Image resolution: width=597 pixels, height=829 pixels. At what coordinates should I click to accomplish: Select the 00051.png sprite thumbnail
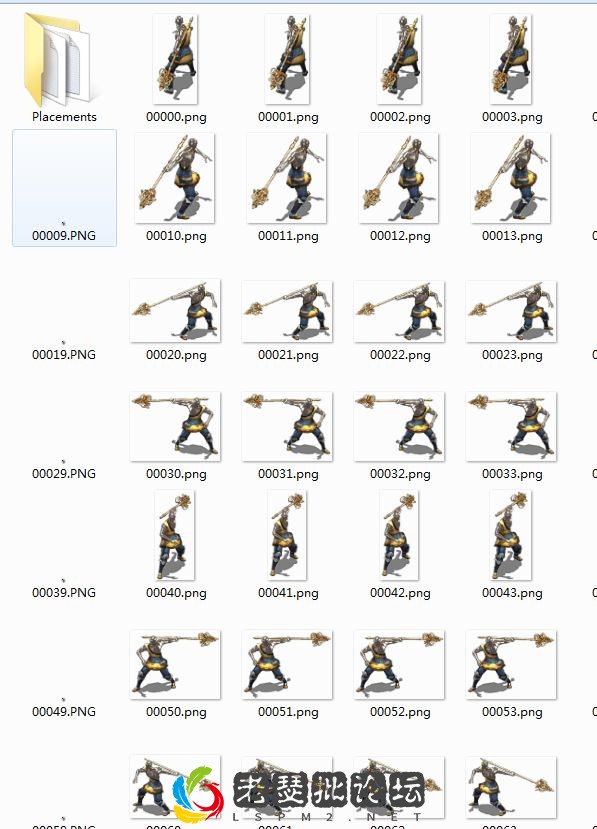[x=287, y=665]
